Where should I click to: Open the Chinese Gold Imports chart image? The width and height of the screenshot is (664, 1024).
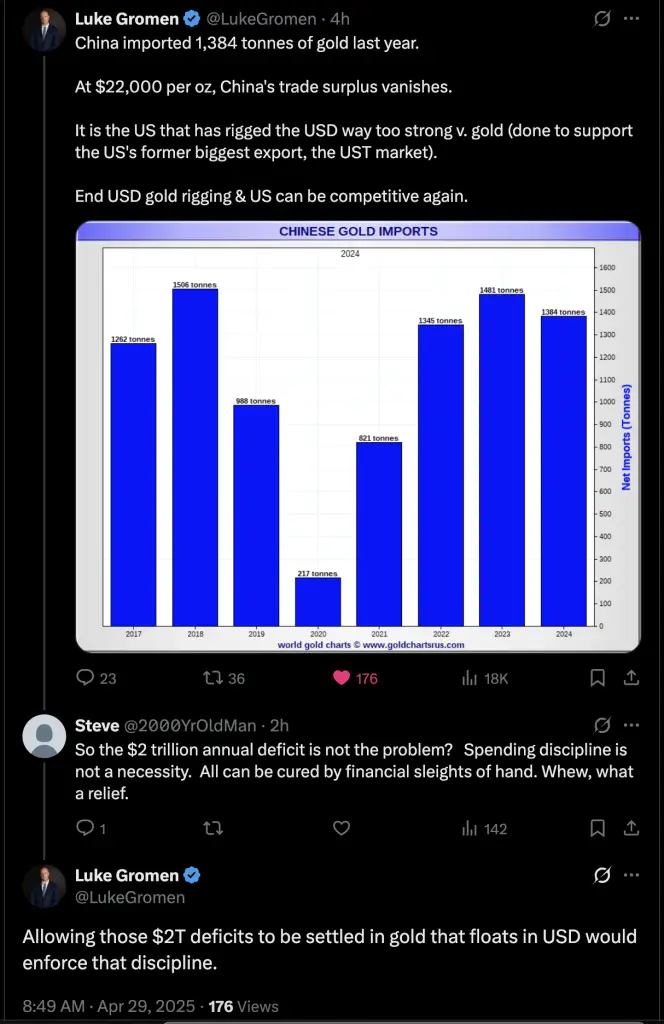358,436
